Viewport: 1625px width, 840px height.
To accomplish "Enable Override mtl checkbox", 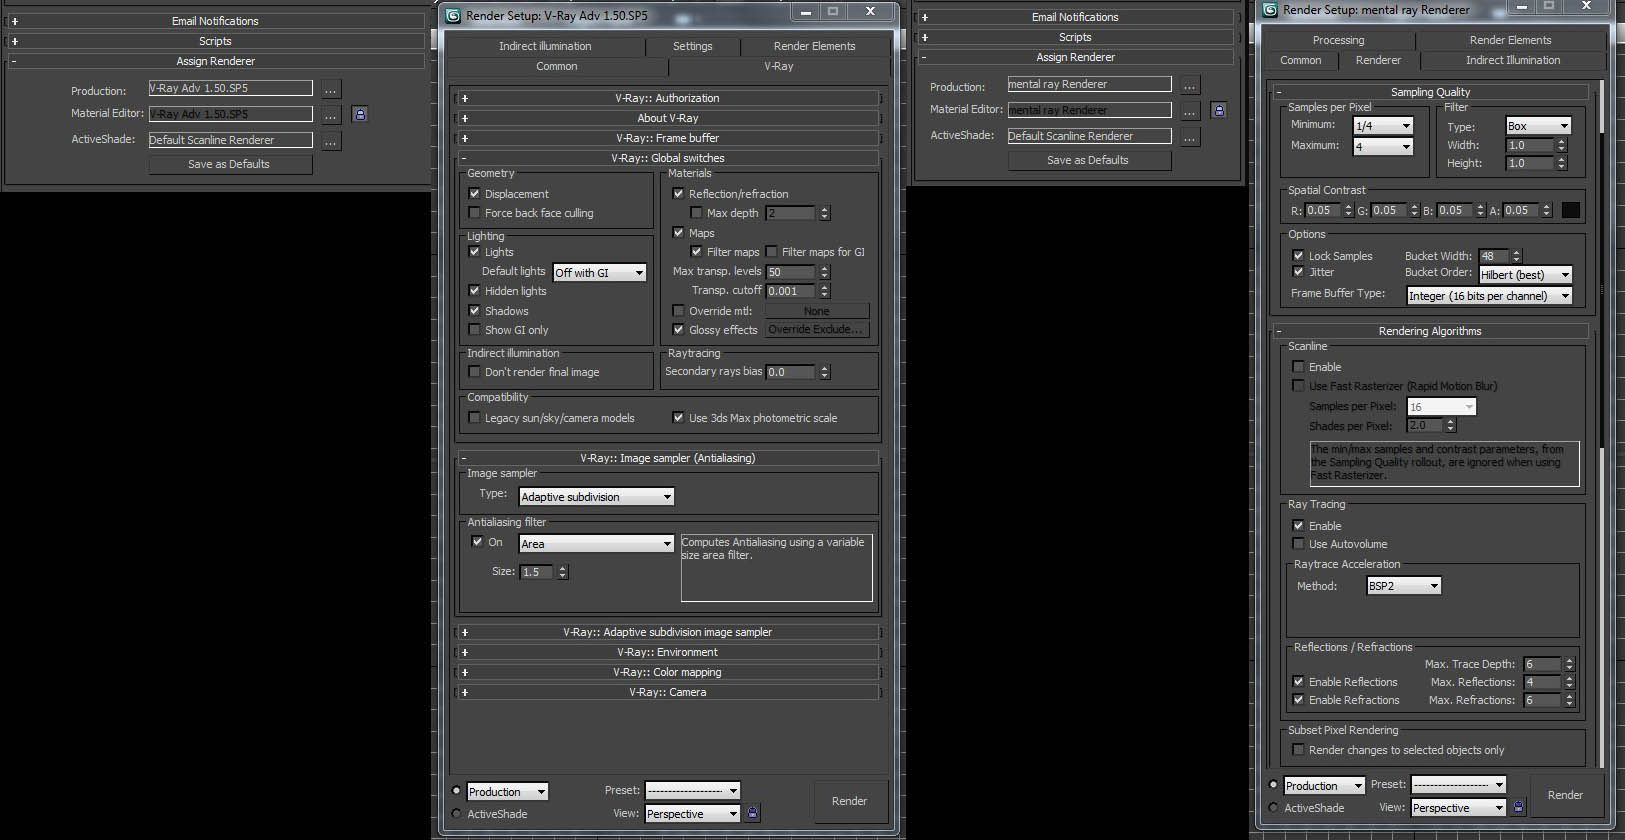I will coord(679,311).
